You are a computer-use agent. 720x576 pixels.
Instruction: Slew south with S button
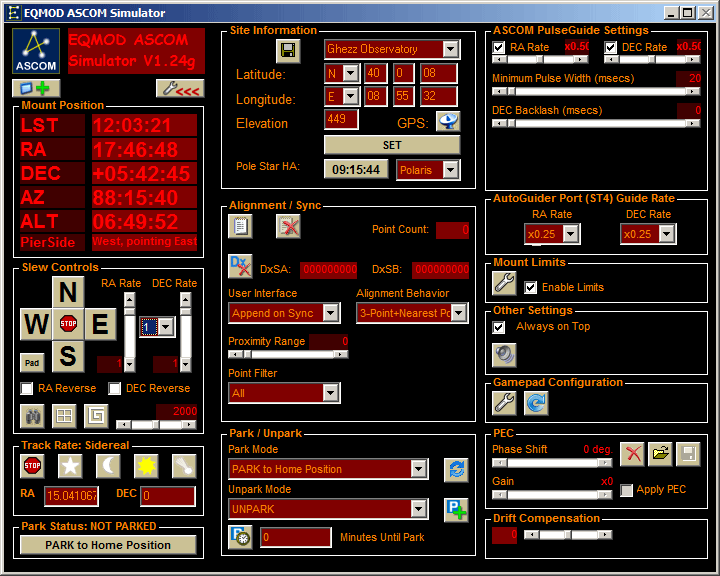[x=68, y=356]
